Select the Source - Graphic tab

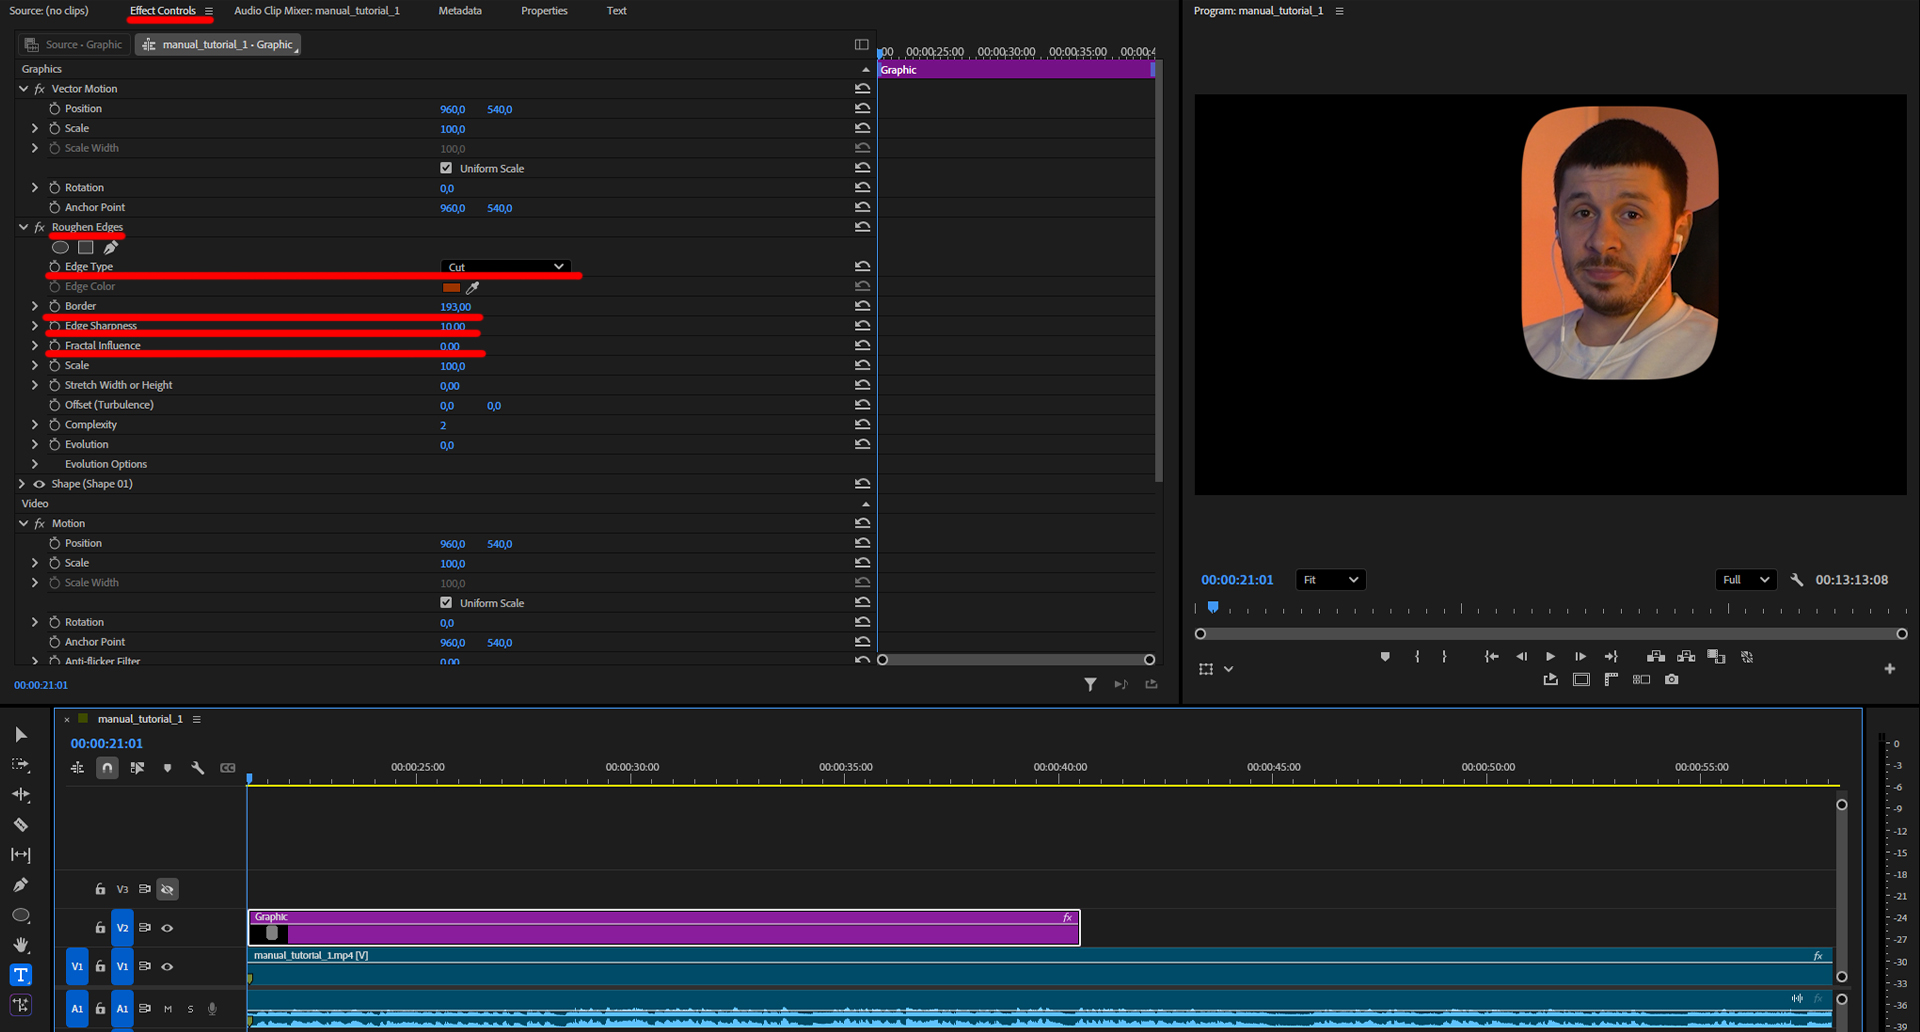(x=74, y=44)
